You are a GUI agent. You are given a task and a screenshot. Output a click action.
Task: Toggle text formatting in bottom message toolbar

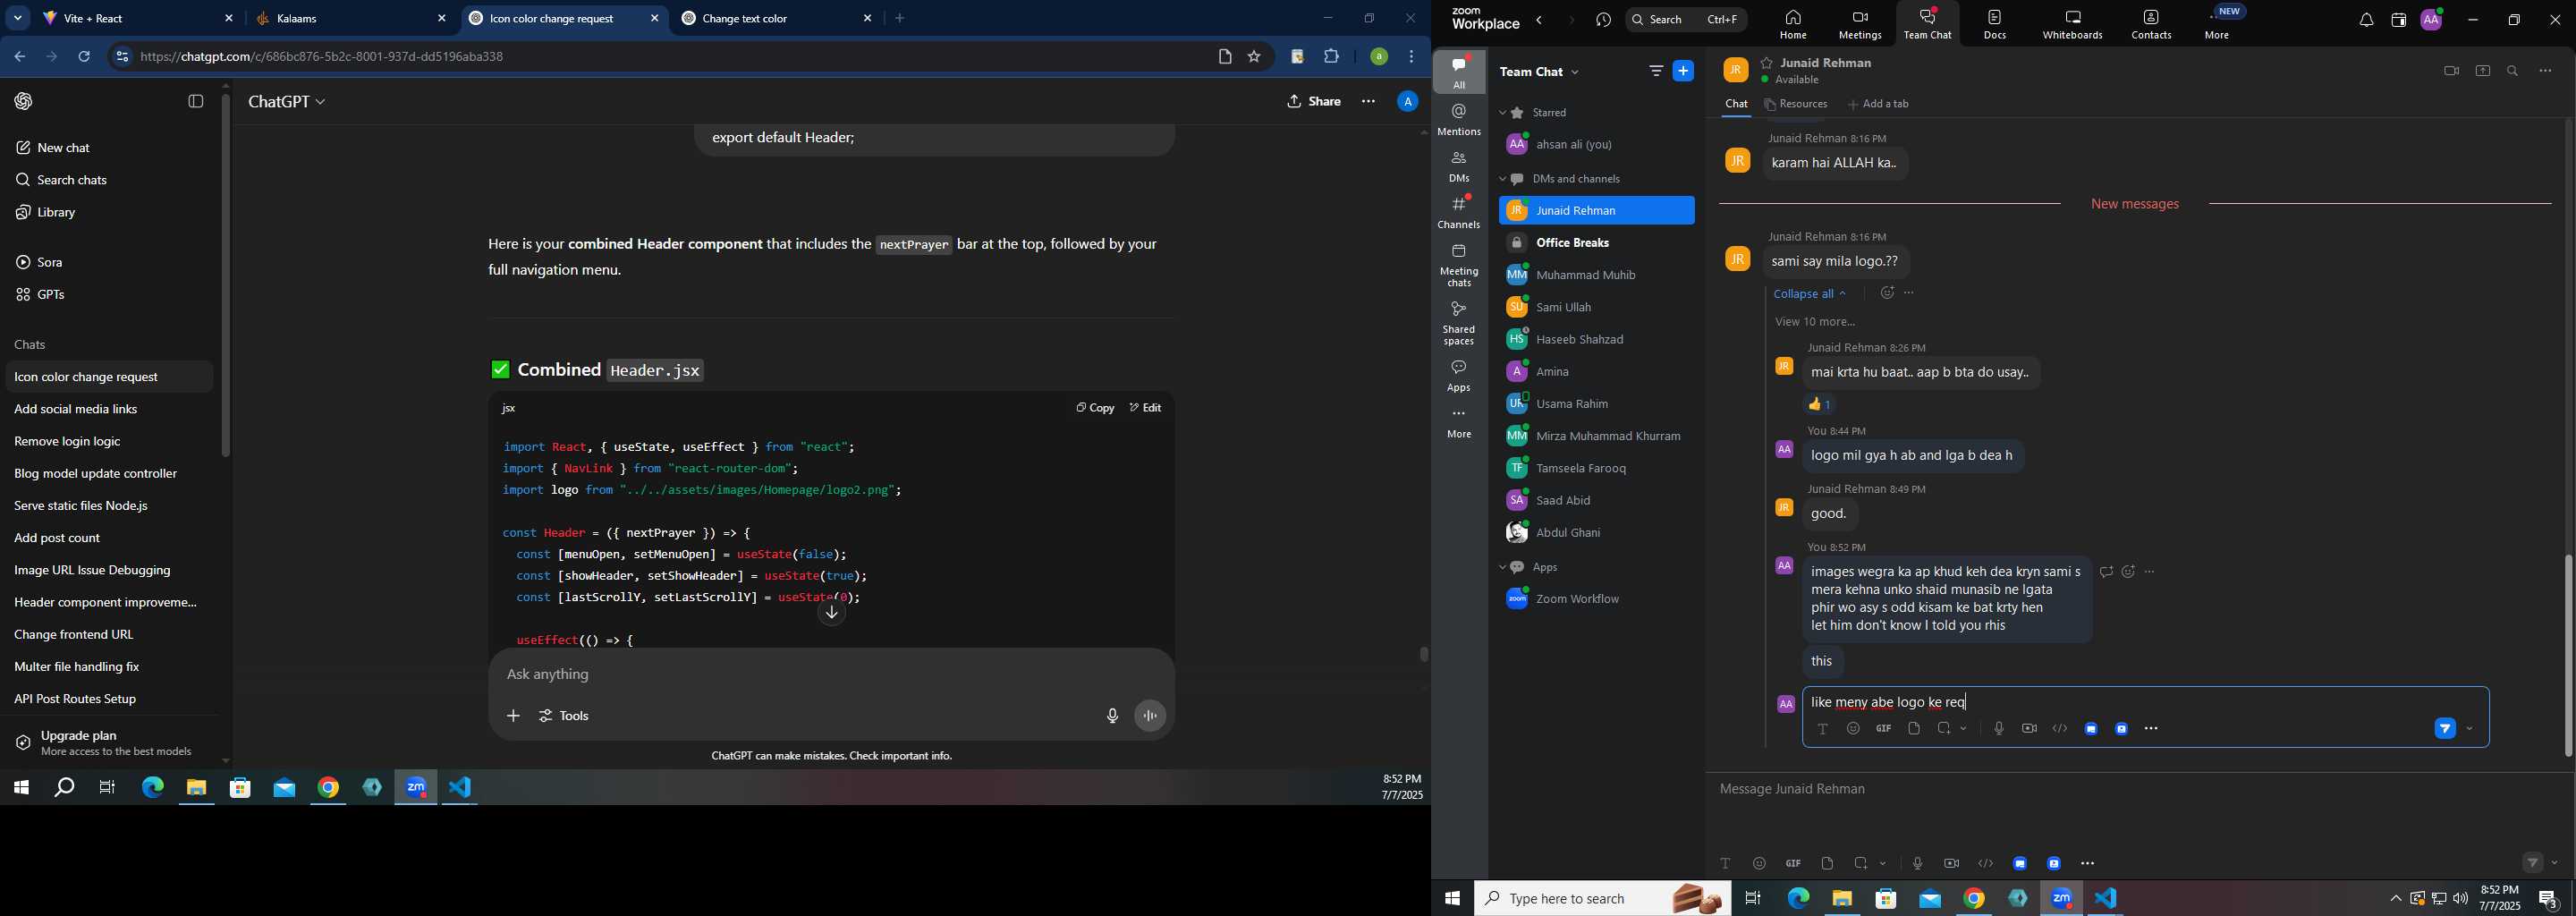pos(1725,863)
